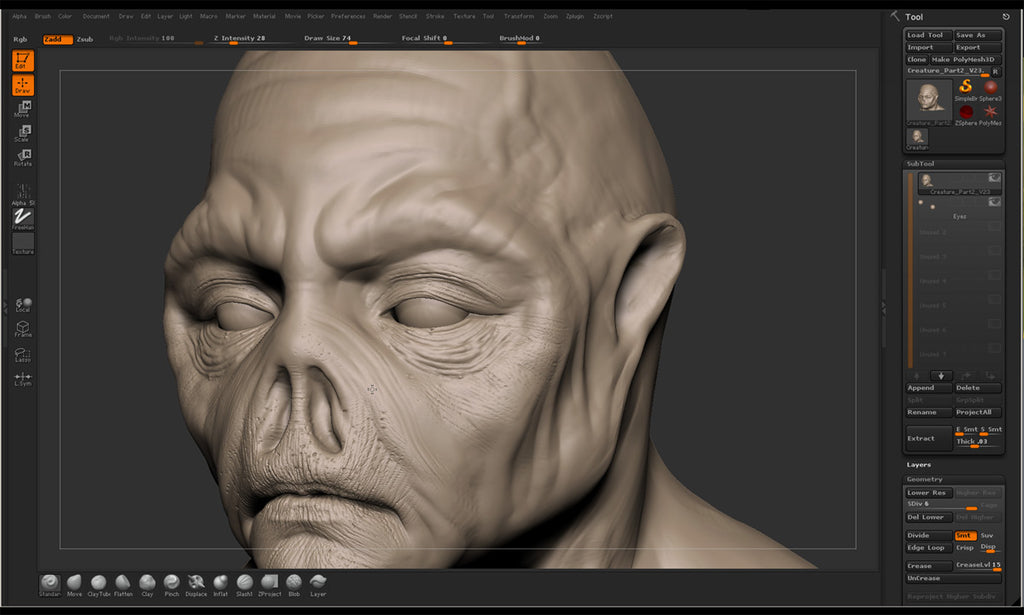Screen dimensions: 1024x615
Task: Open the Preferences menu
Action: [348, 16]
